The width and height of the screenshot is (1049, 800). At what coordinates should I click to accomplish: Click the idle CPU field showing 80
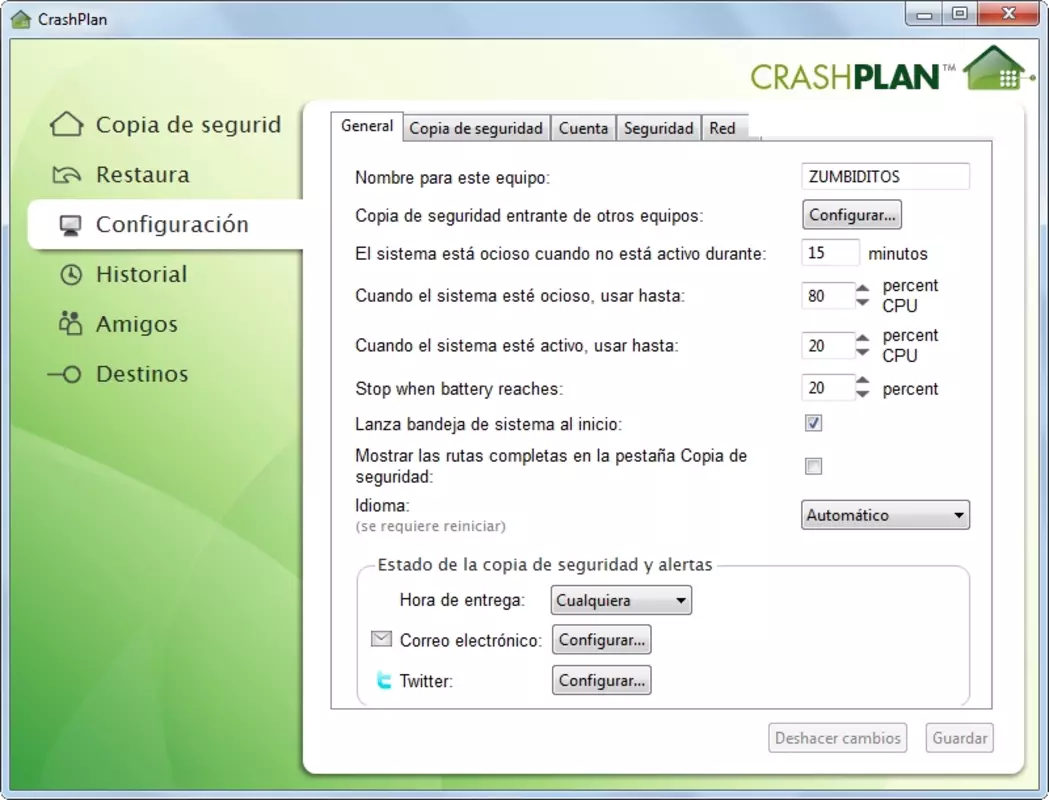tap(828, 296)
